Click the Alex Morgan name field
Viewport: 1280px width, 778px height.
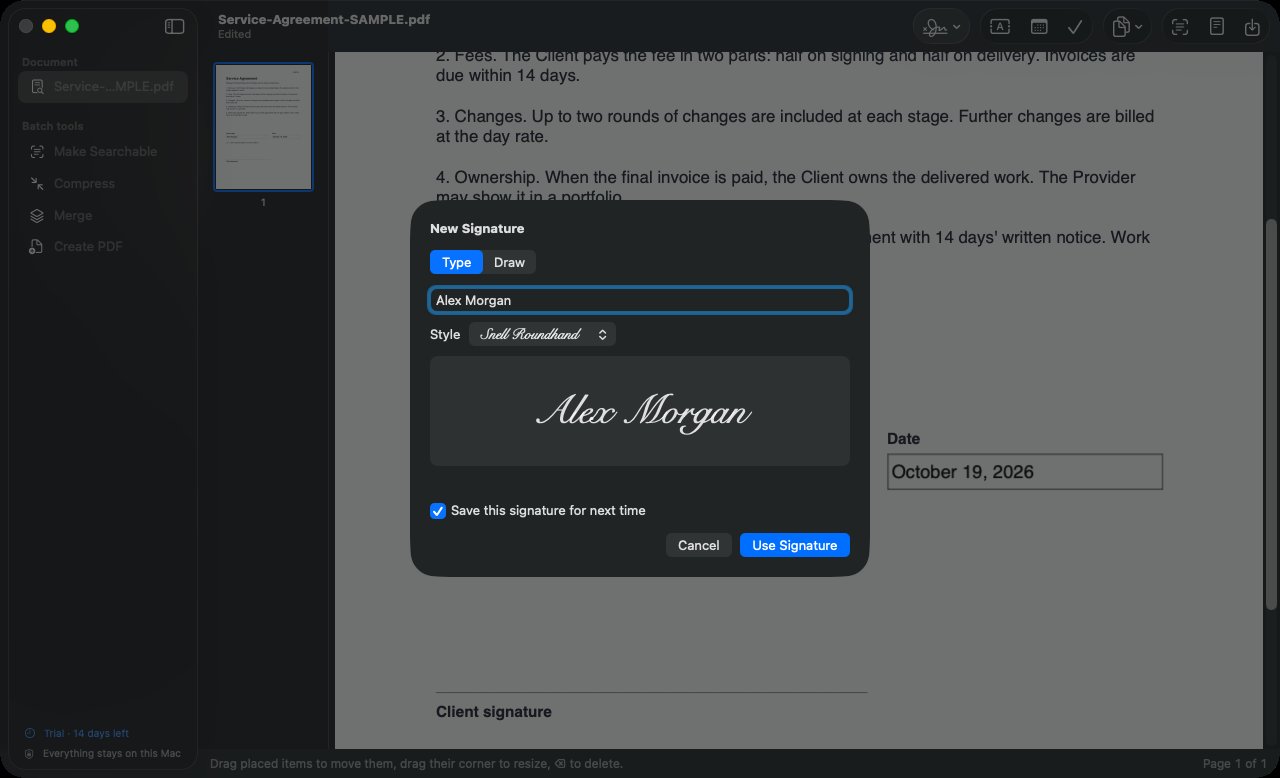click(x=640, y=300)
